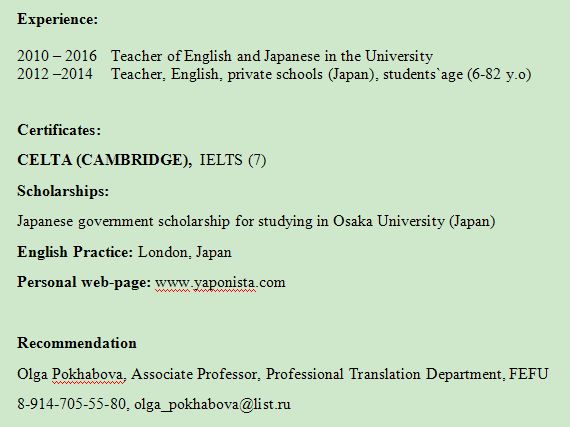Click the IELTS (7) text
This screenshot has height=427, width=570.
(233, 160)
